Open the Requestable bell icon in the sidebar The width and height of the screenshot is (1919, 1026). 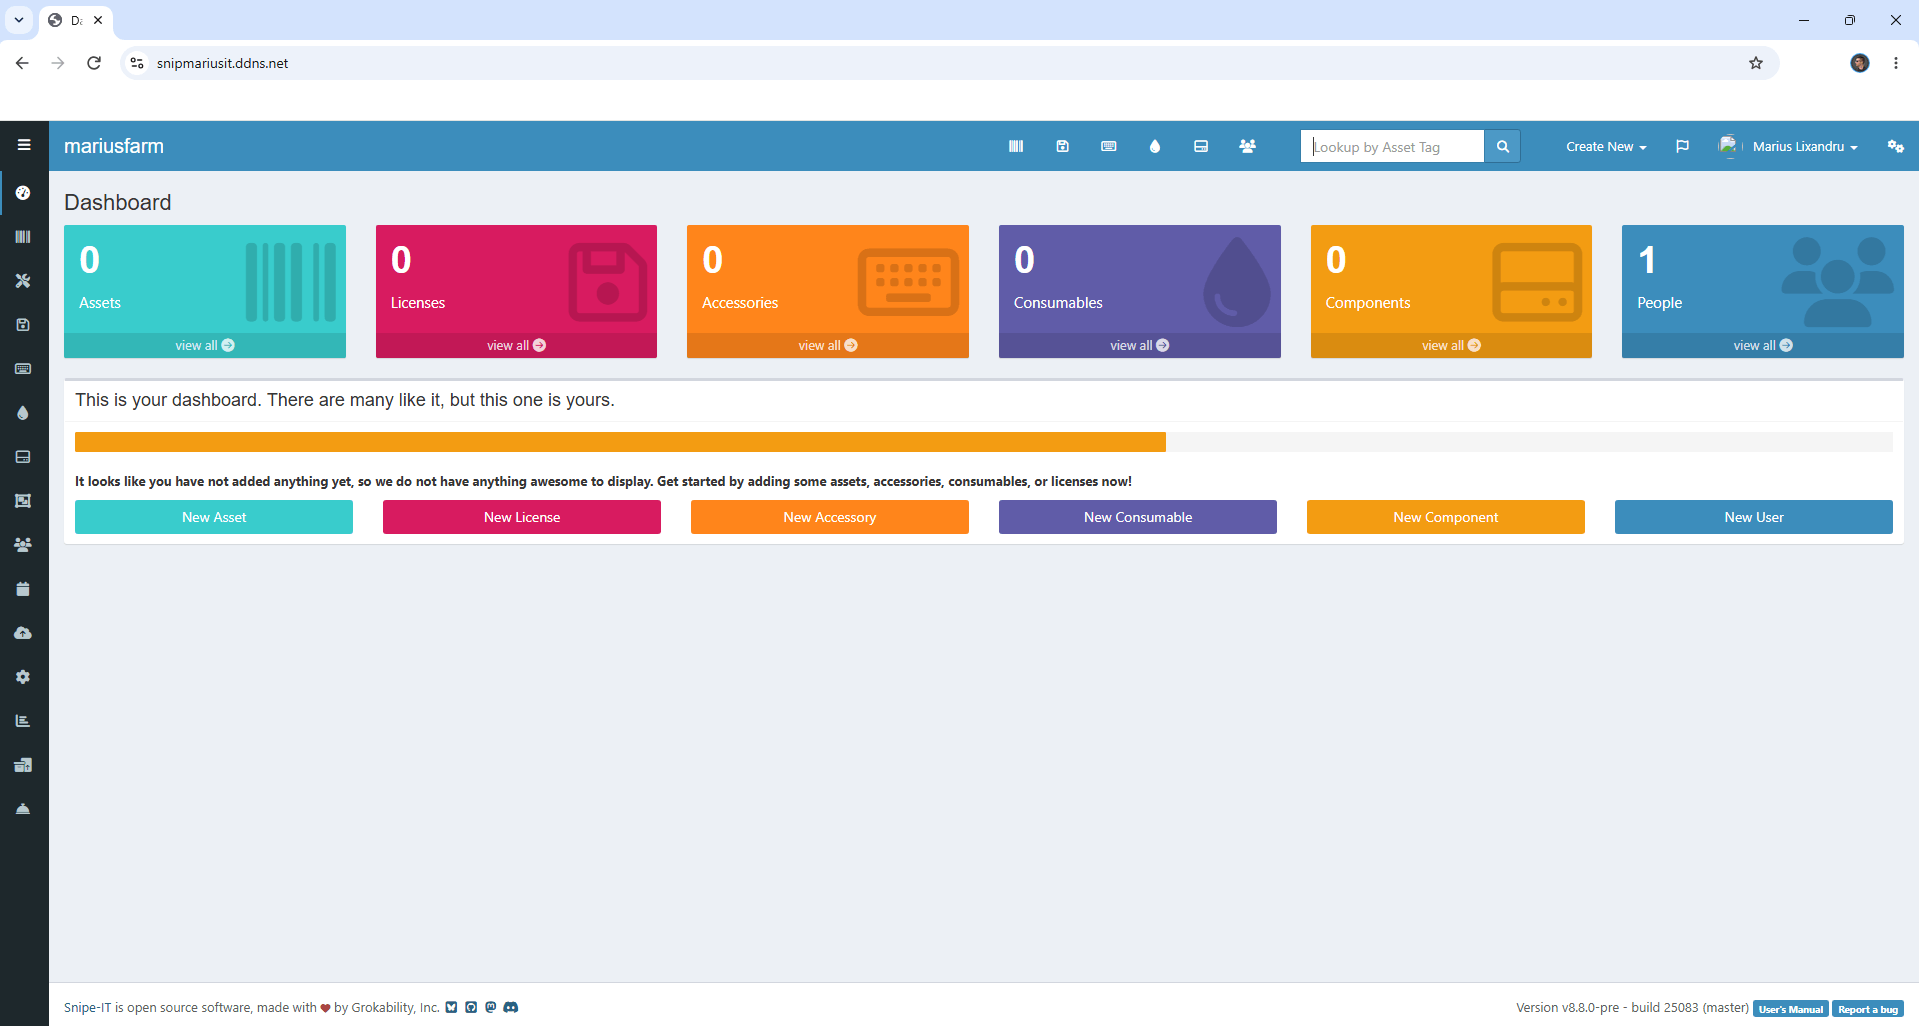tap(23, 809)
